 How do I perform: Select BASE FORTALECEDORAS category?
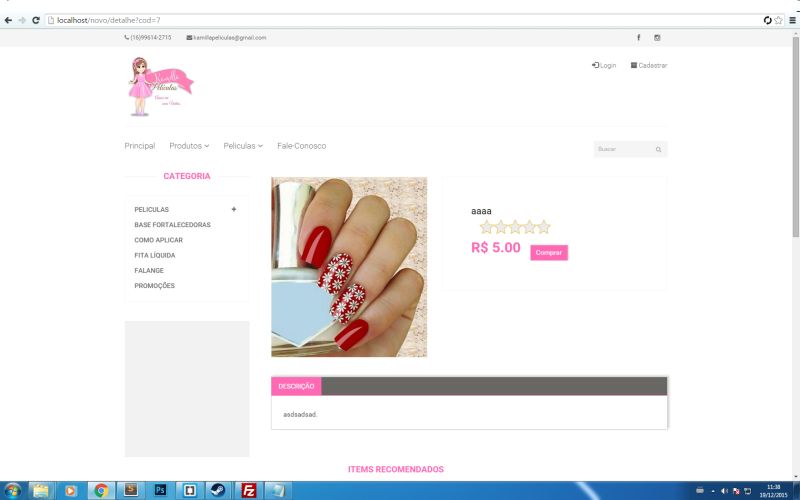(172, 225)
